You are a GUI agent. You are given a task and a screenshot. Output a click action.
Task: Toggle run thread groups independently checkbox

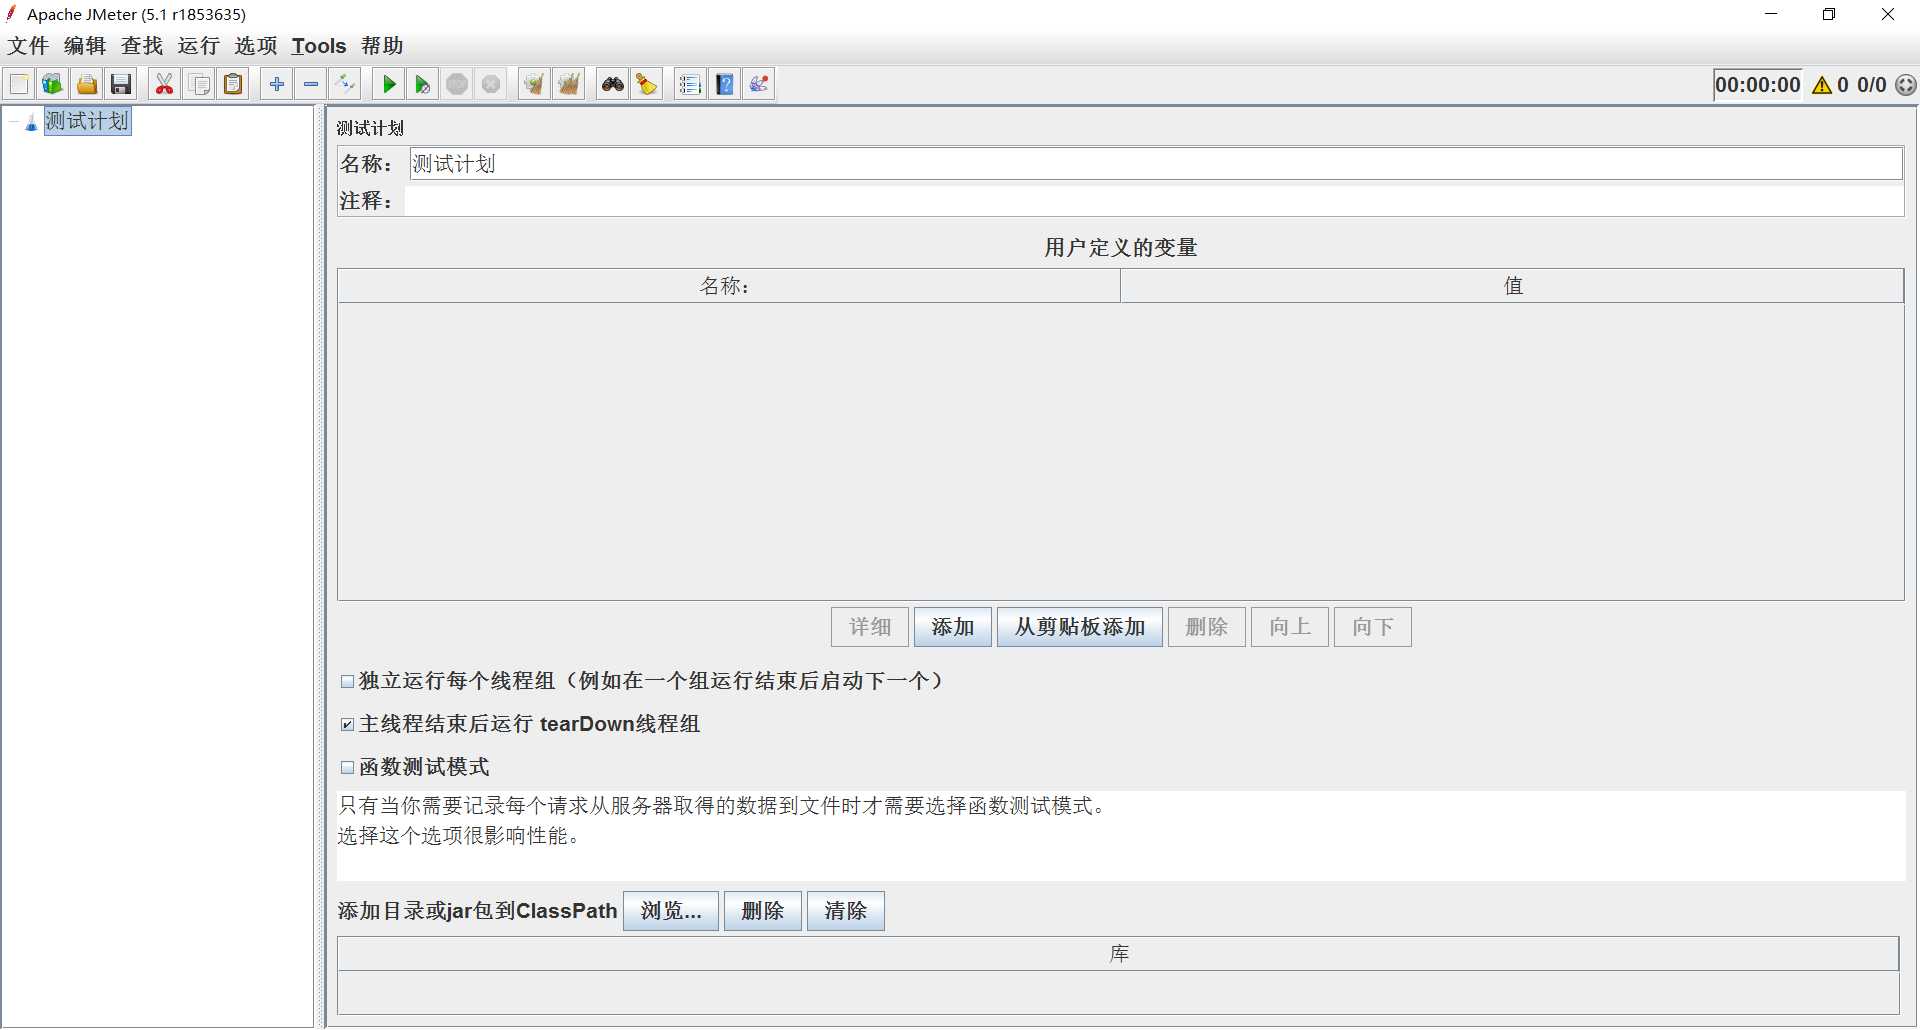(x=347, y=681)
